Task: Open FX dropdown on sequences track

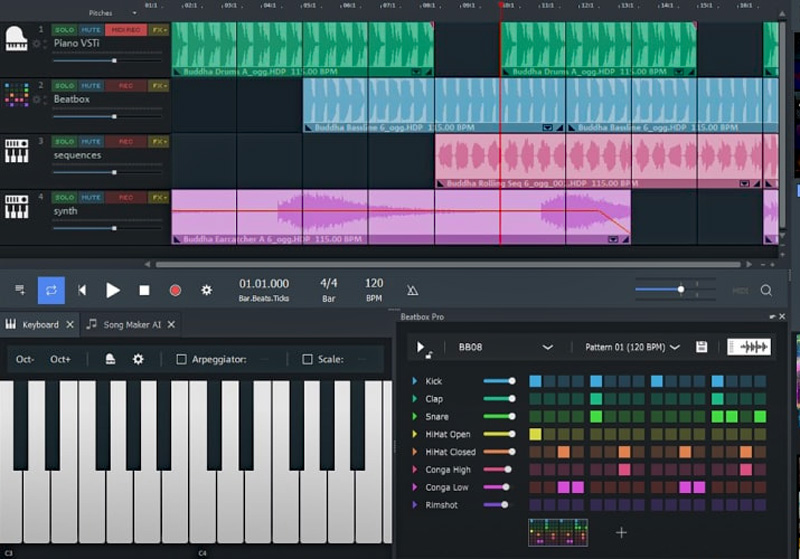Action: point(159,141)
